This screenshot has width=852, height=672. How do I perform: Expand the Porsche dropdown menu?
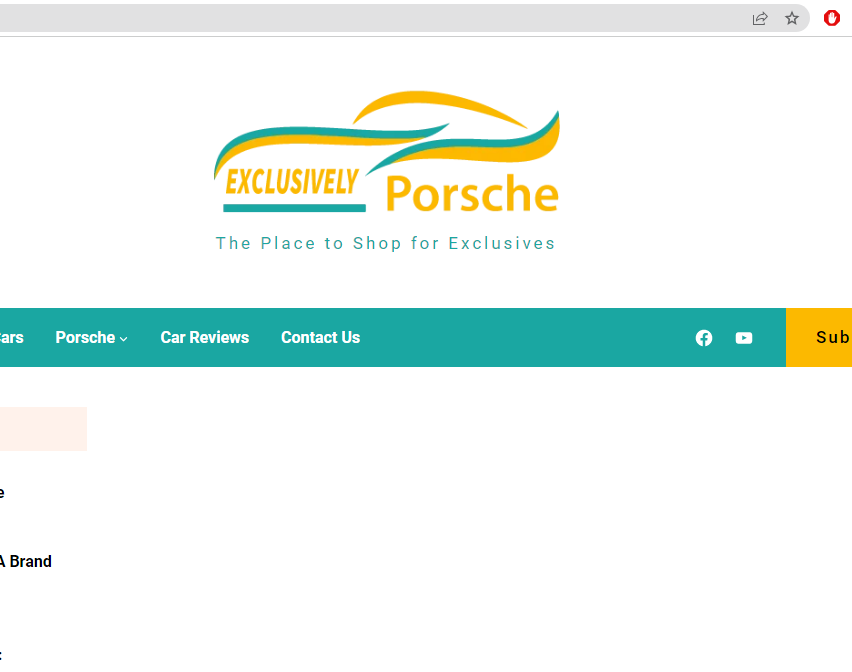[x=91, y=337]
